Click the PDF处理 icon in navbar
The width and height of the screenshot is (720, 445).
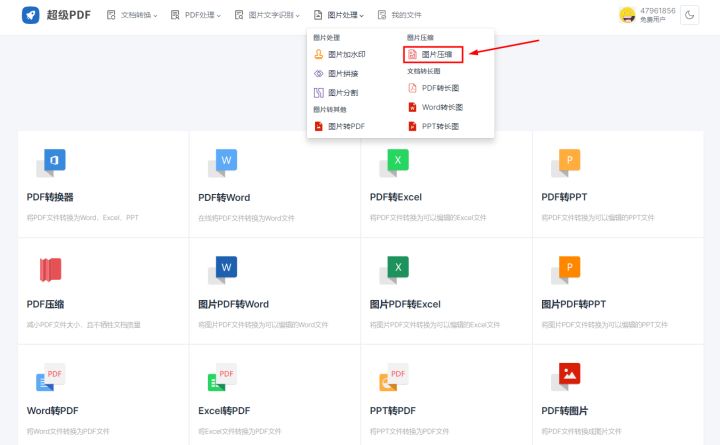175,15
